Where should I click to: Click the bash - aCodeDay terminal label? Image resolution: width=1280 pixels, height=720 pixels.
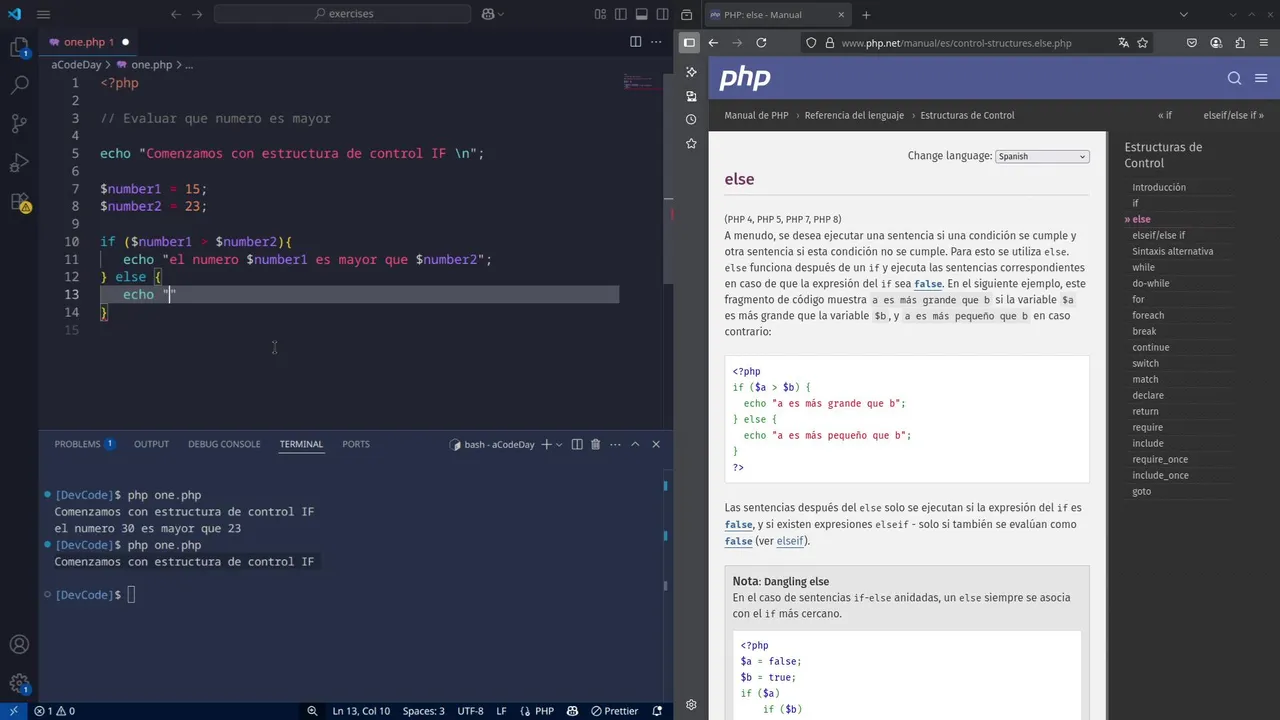pos(492,444)
